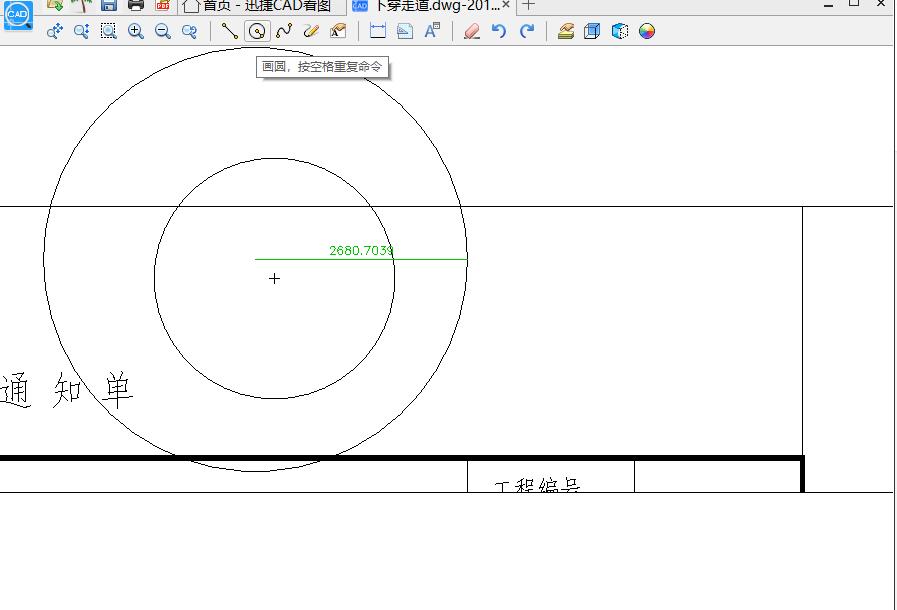Click the 3D wireframe cube icon
The height and width of the screenshot is (610, 897).
pyautogui.click(x=592, y=31)
